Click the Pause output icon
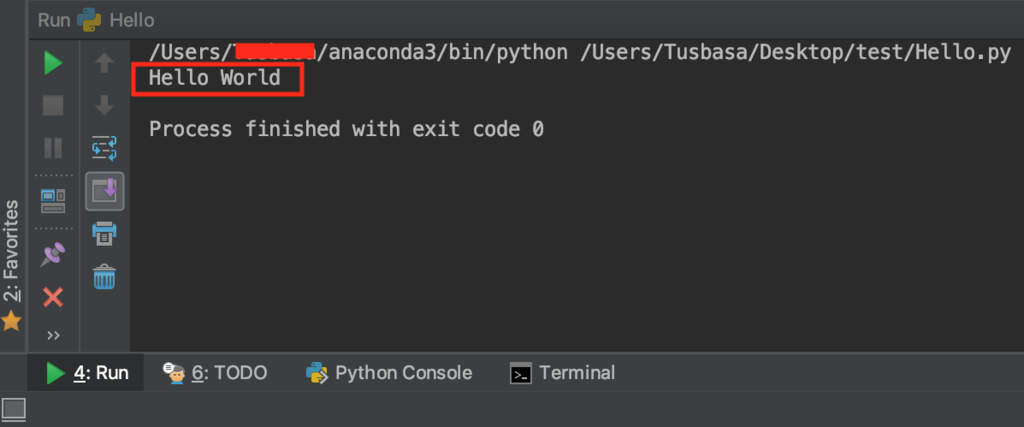This screenshot has width=1024, height=427. 53,148
